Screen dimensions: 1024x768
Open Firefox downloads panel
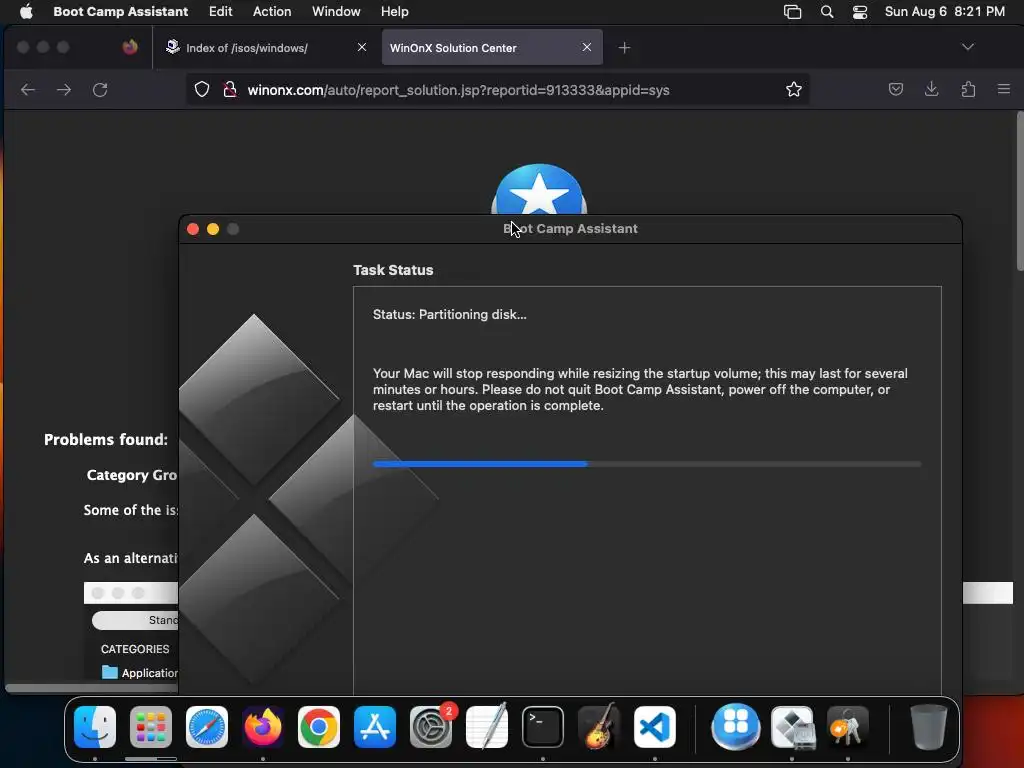[932, 89]
